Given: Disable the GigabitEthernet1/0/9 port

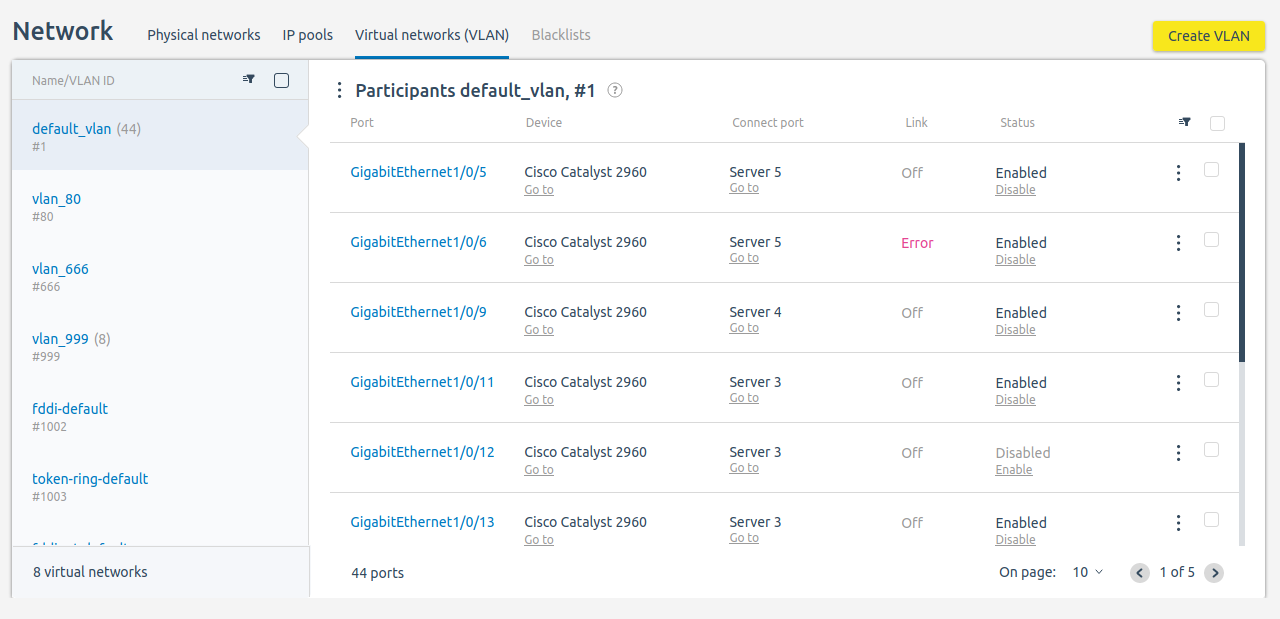Looking at the screenshot, I should pyautogui.click(x=1015, y=330).
